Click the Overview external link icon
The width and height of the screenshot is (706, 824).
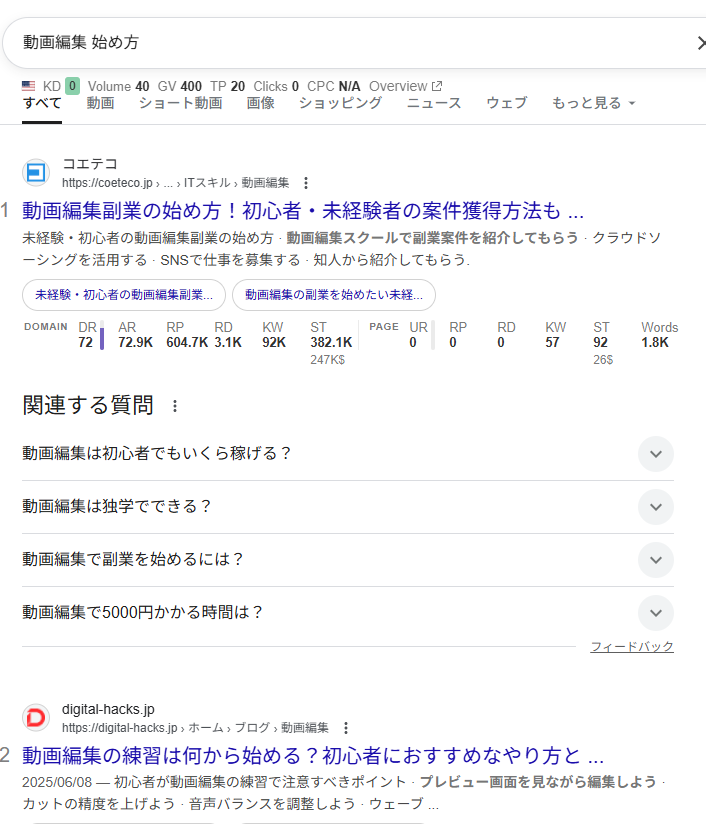437,86
